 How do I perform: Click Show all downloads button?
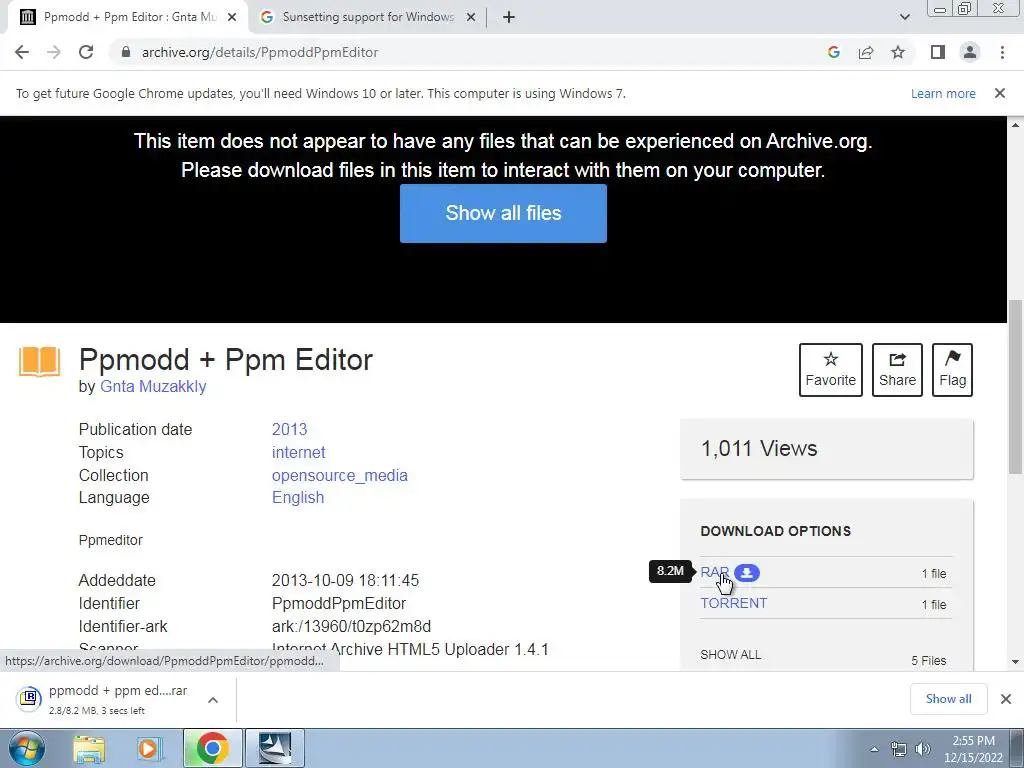click(948, 699)
